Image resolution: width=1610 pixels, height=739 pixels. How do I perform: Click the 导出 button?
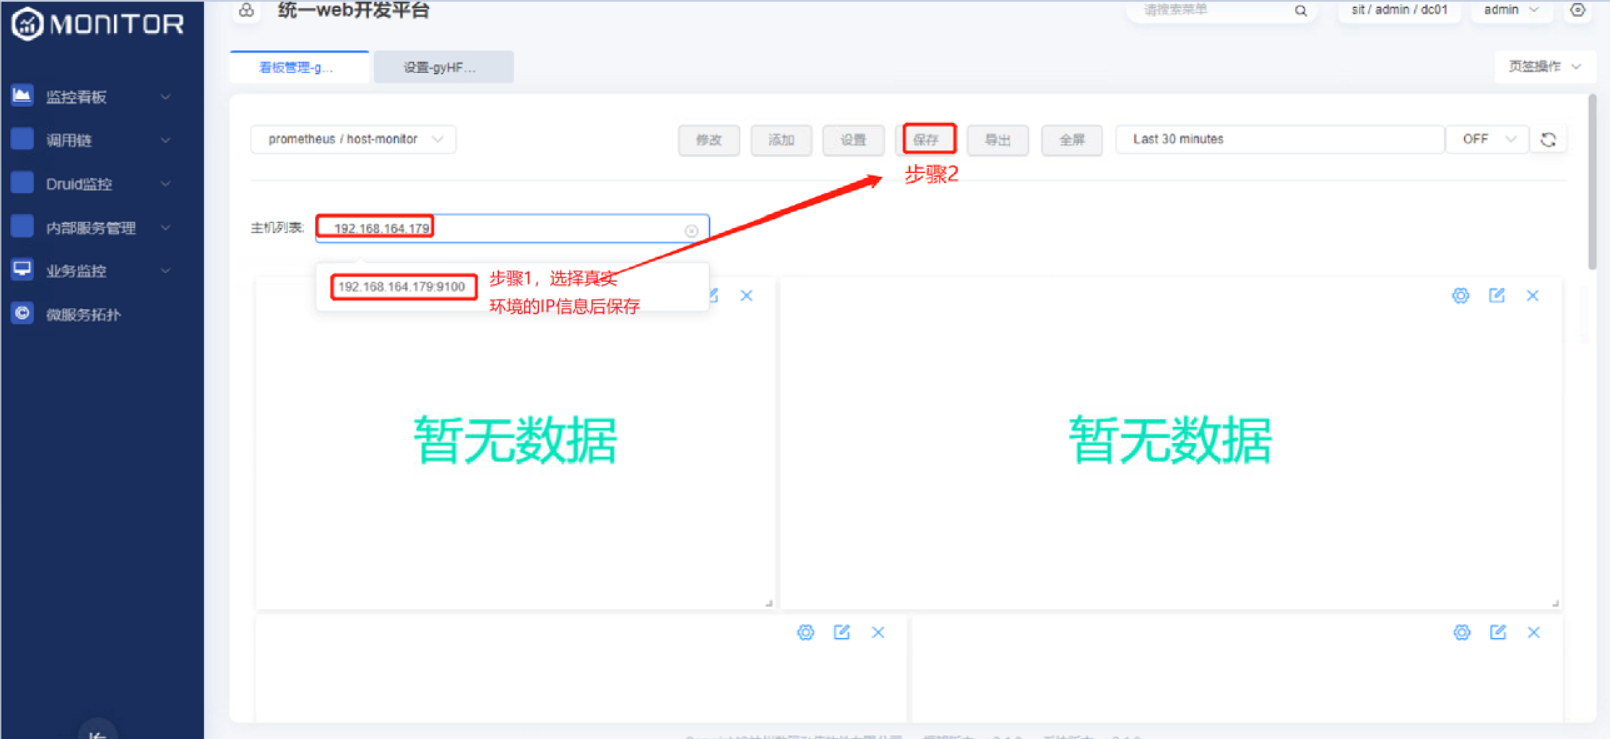click(998, 140)
